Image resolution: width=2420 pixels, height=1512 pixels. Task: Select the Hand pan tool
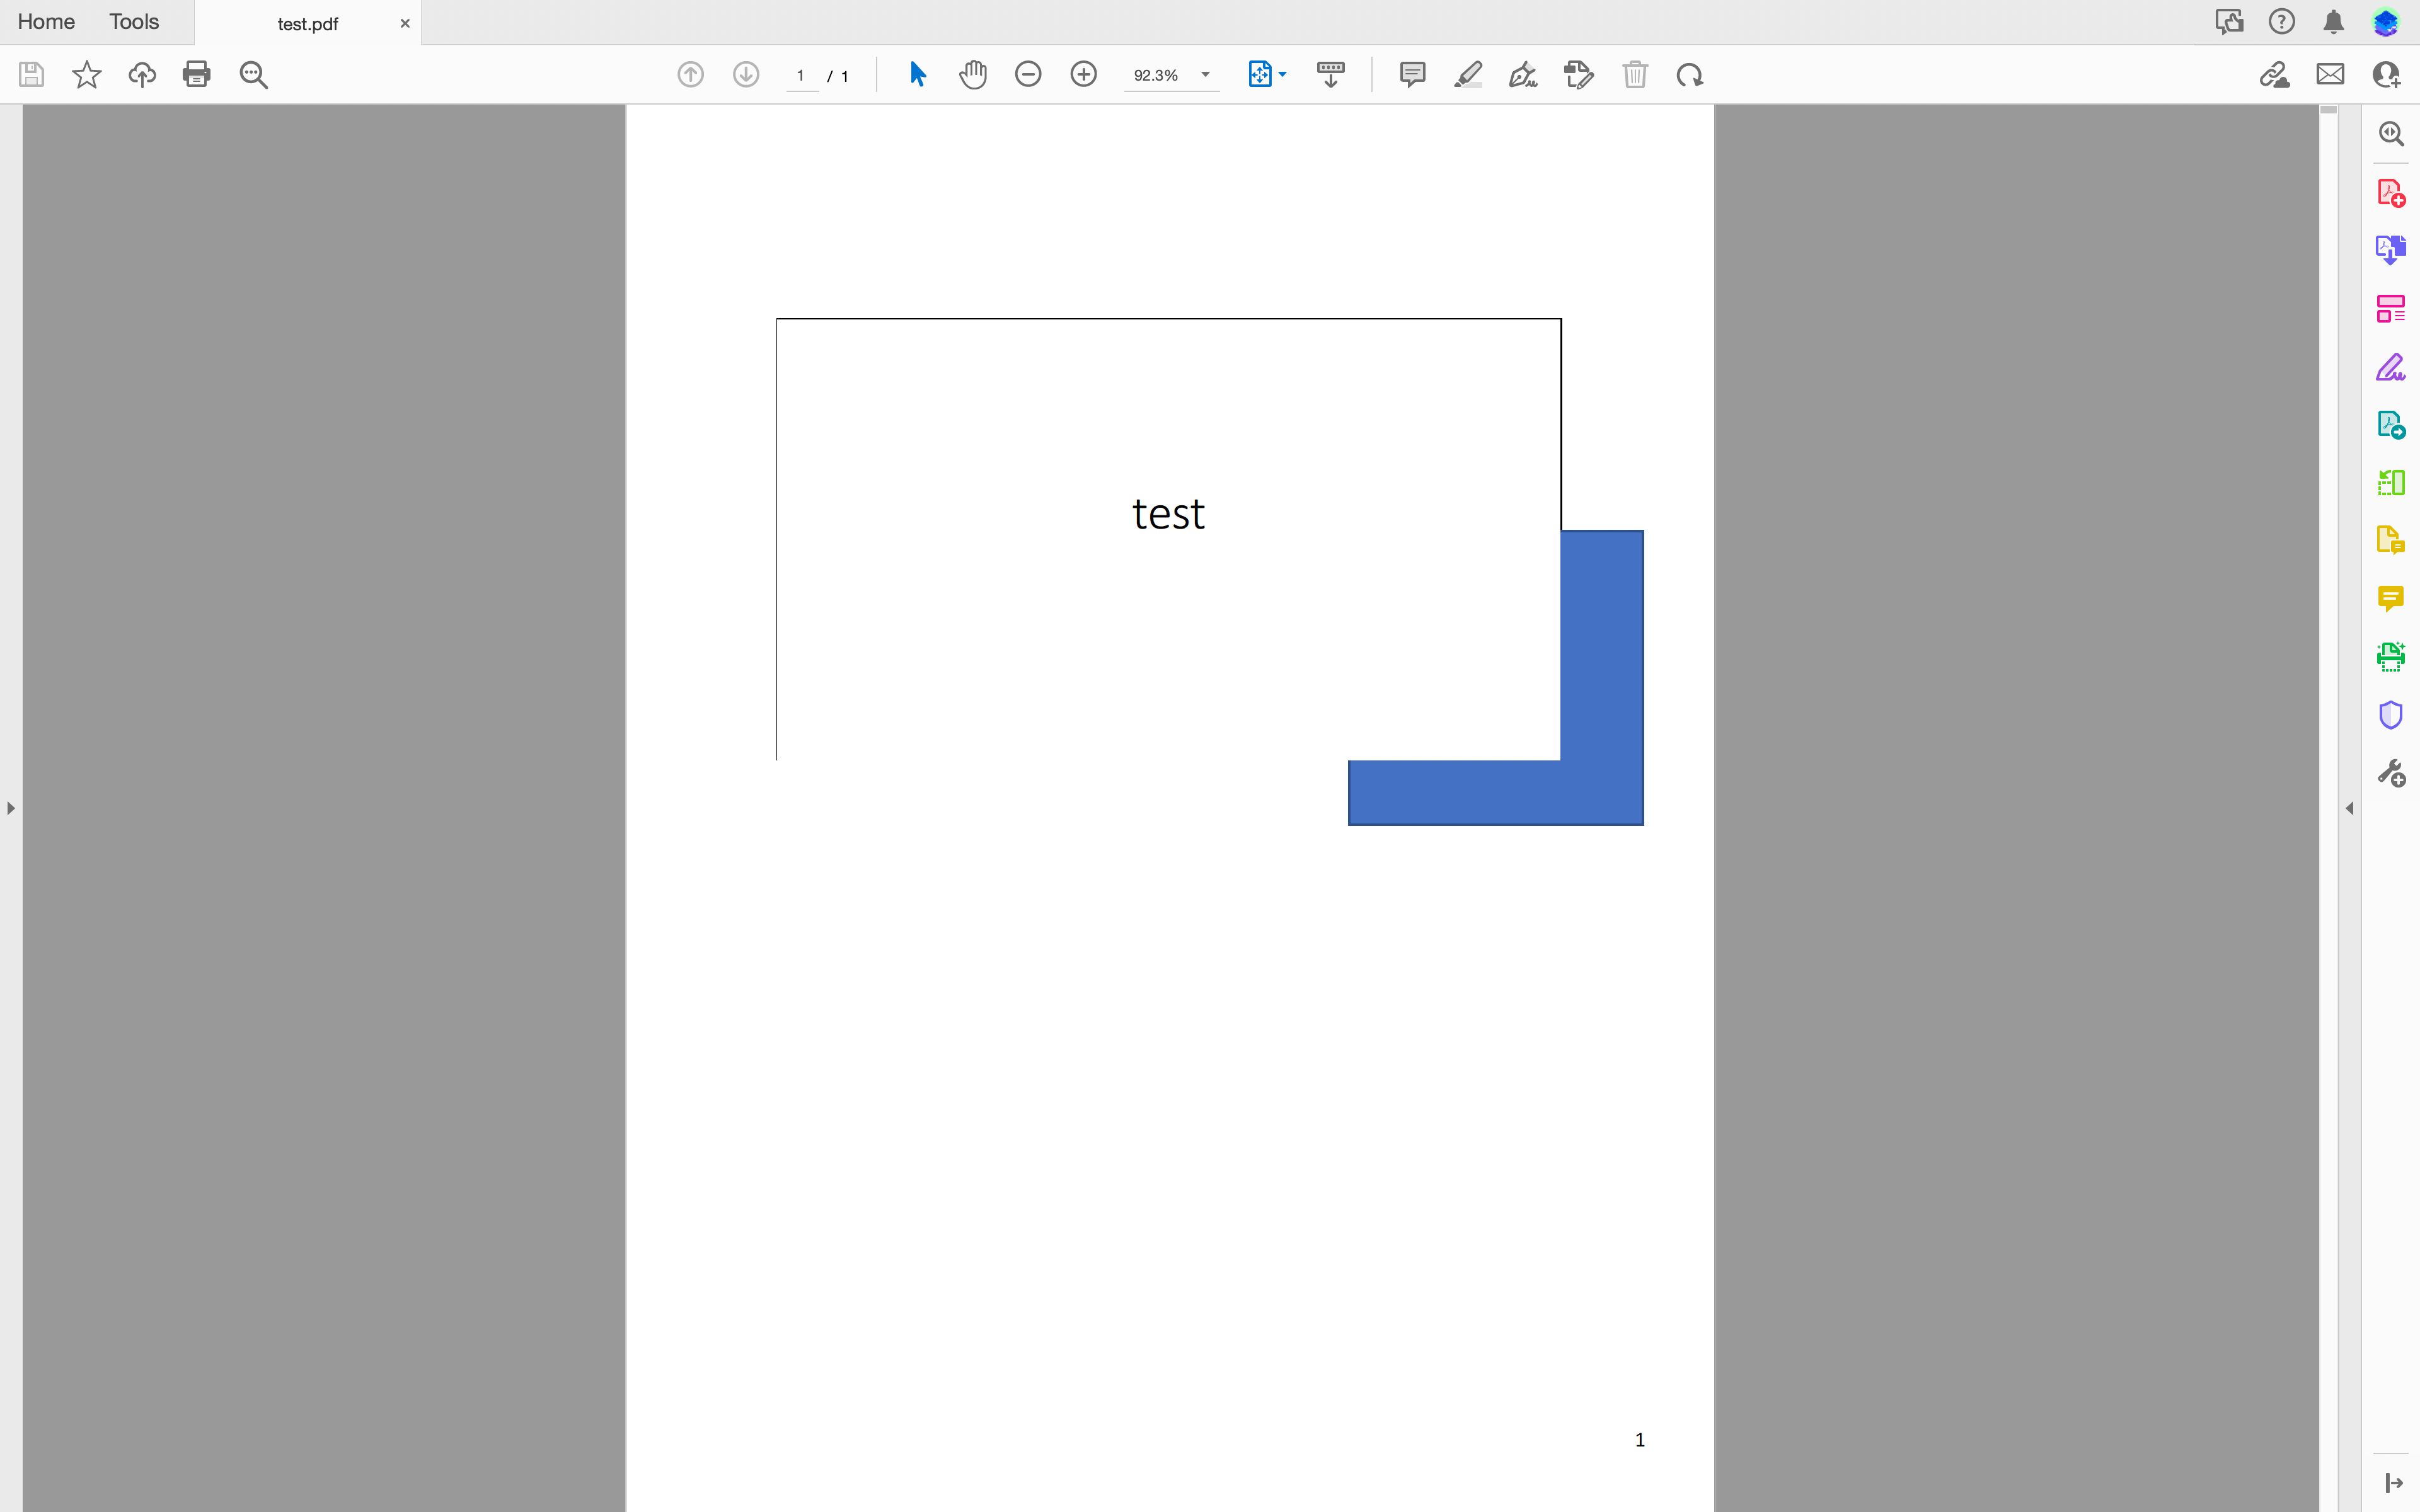tap(972, 74)
